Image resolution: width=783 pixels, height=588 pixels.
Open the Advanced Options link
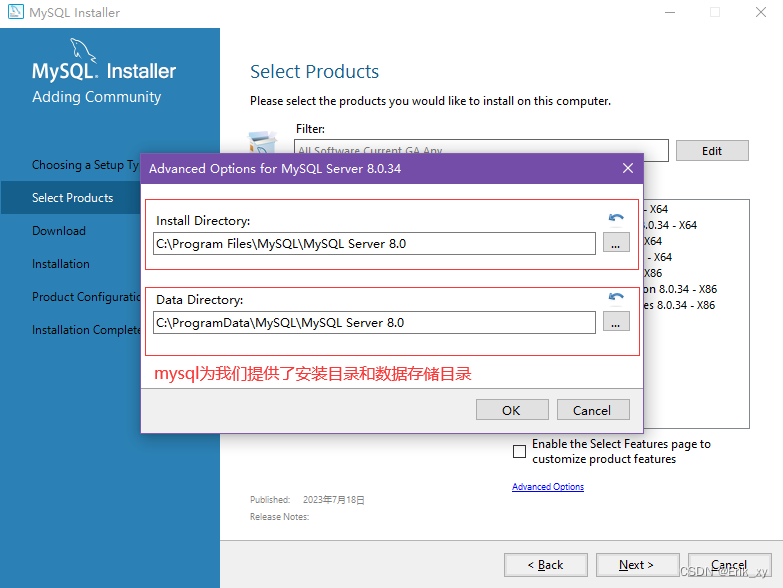point(548,487)
